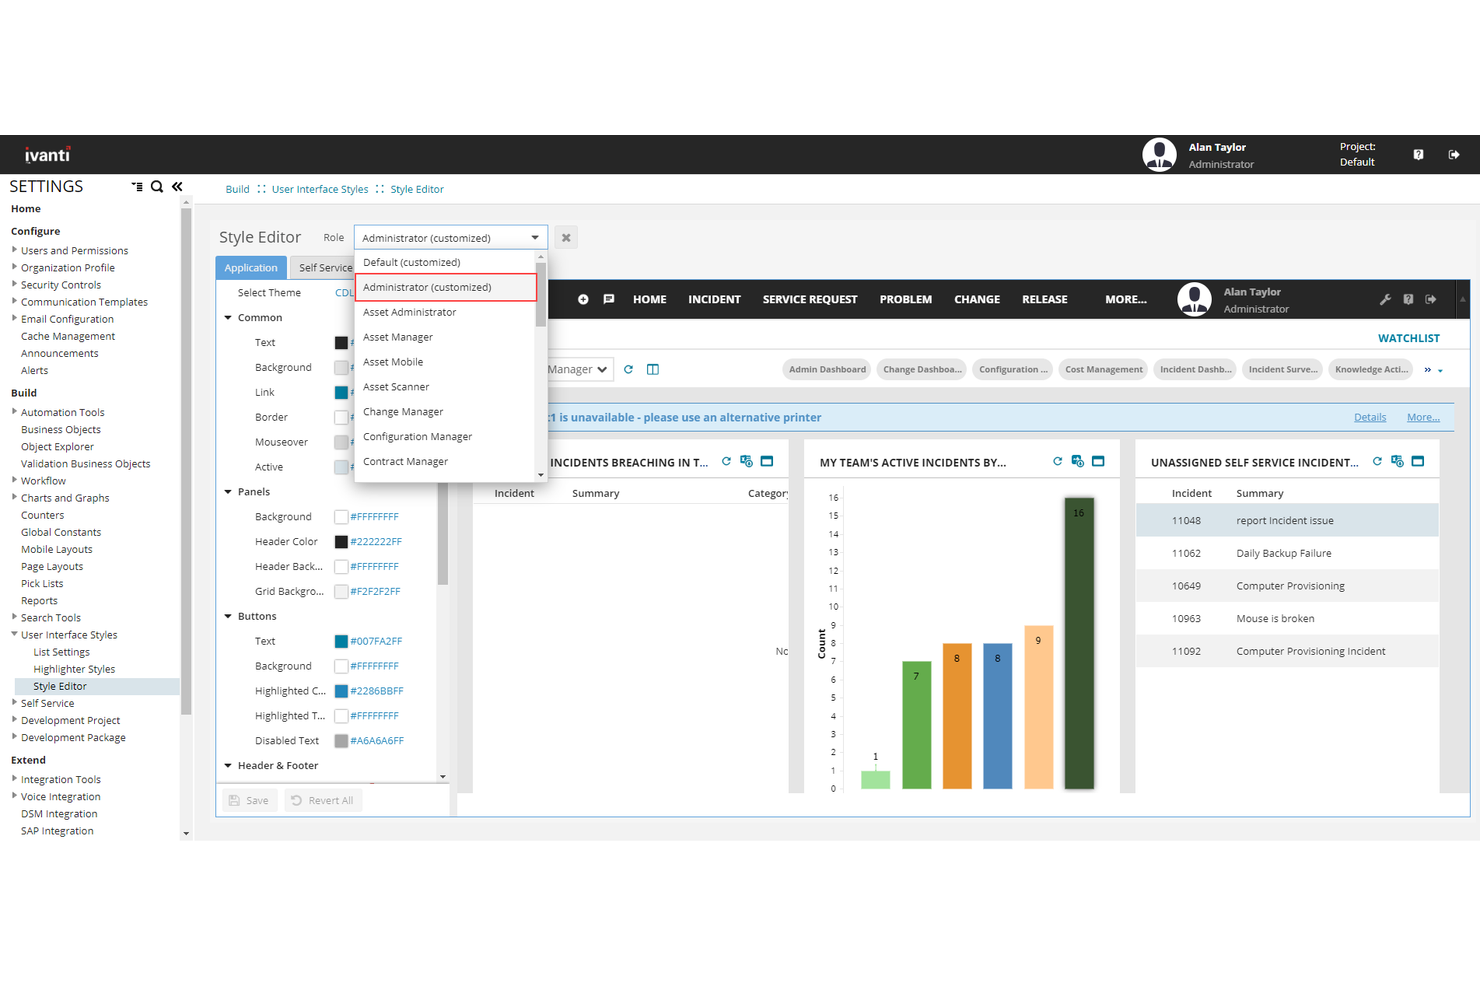Click the Save button in the Style Editor
Viewport: 1480px width, 987px height.
[248, 800]
